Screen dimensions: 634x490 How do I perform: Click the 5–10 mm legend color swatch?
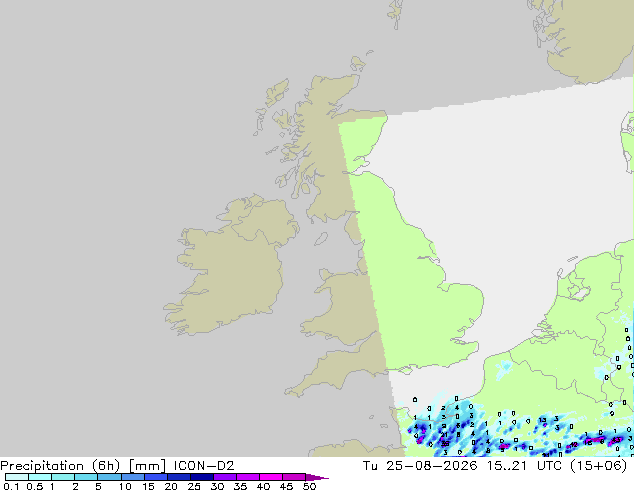pos(109,477)
